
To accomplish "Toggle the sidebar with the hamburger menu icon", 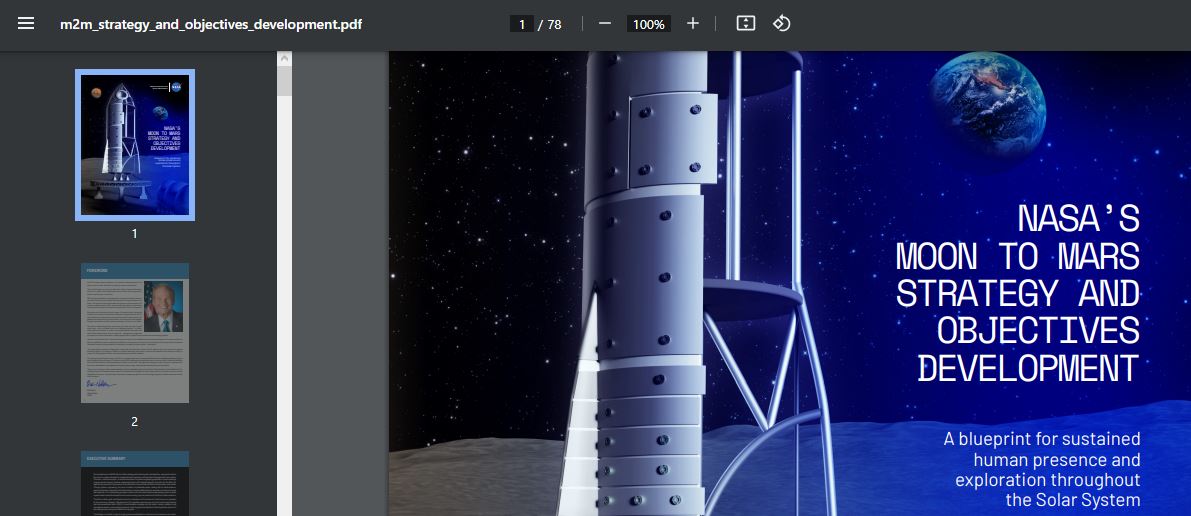I will coord(26,24).
